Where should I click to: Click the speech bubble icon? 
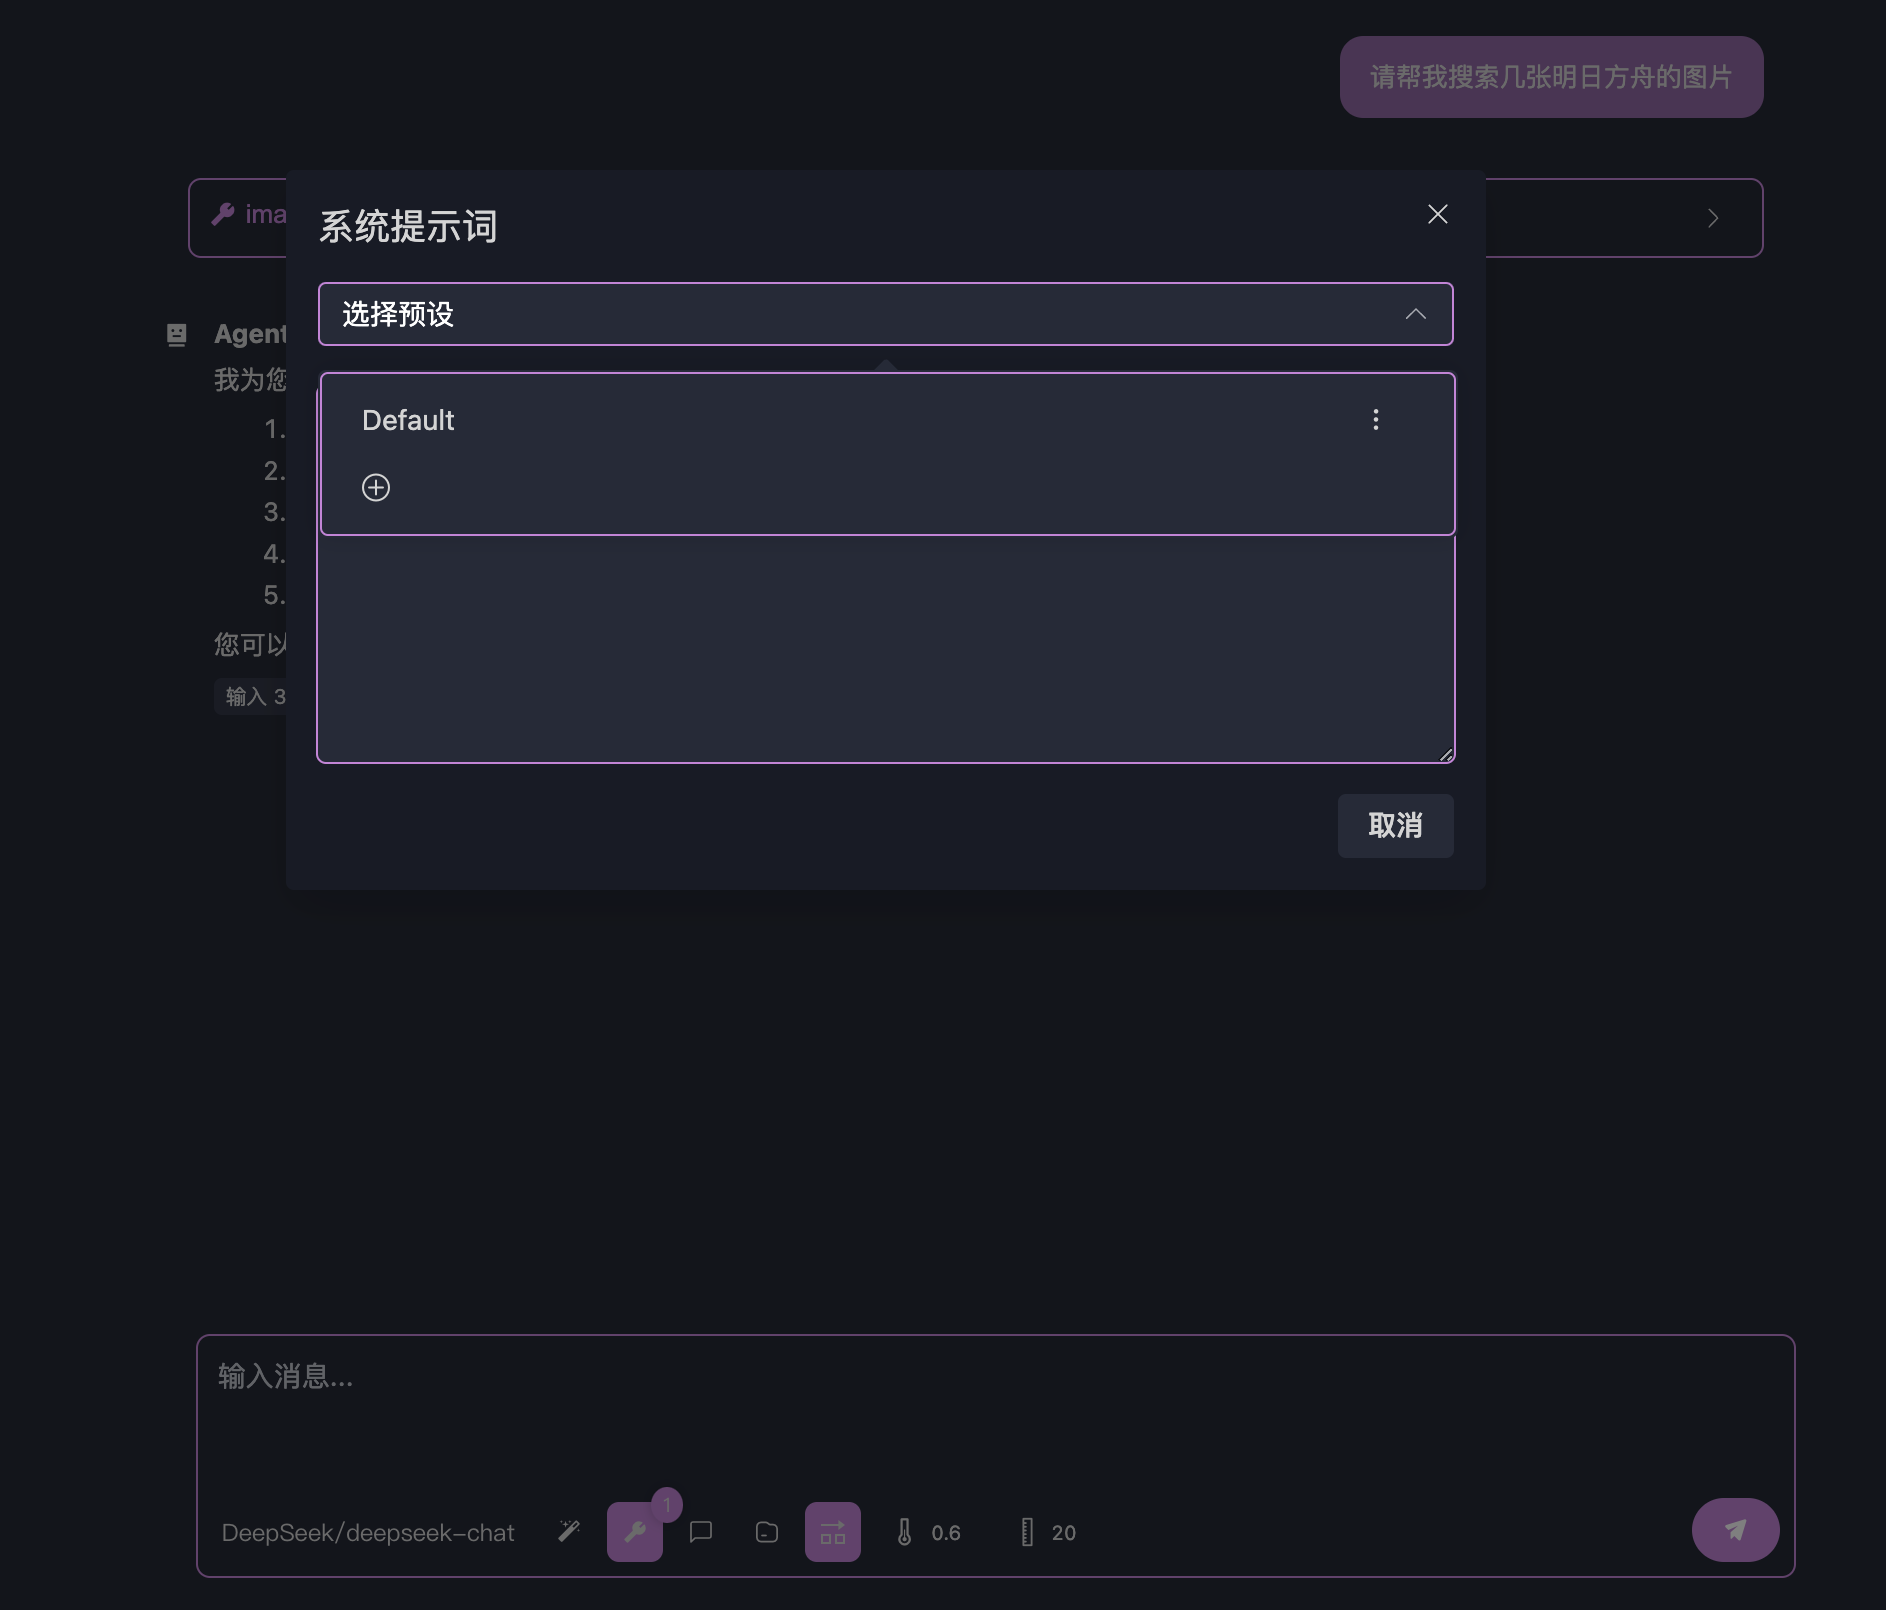tap(701, 1531)
